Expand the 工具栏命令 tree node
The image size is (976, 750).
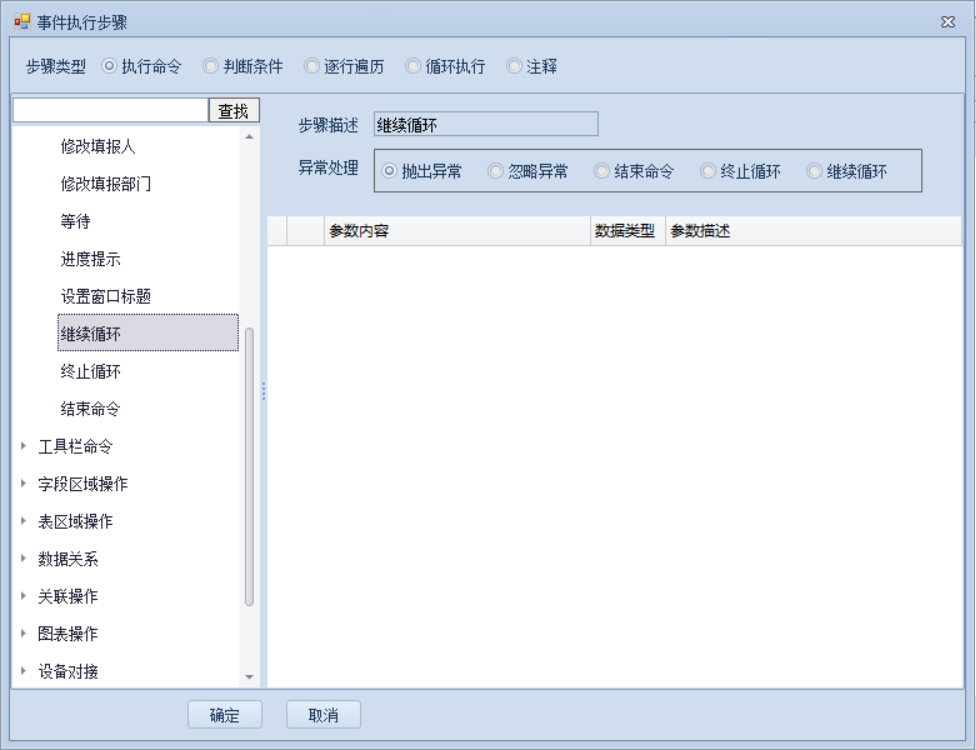[x=24, y=447]
